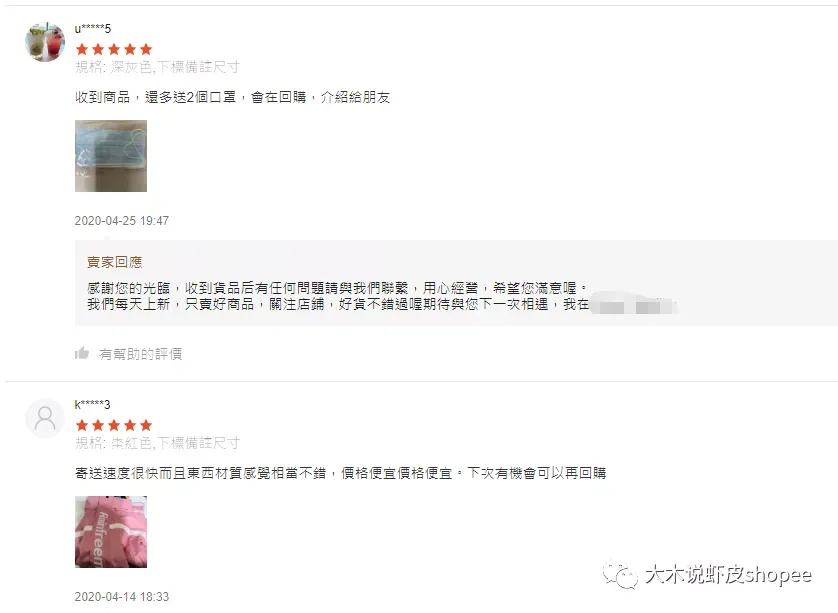Screen dimensions: 838x613
Task: Click the WeChat logo in watermark
Action: 620,575
